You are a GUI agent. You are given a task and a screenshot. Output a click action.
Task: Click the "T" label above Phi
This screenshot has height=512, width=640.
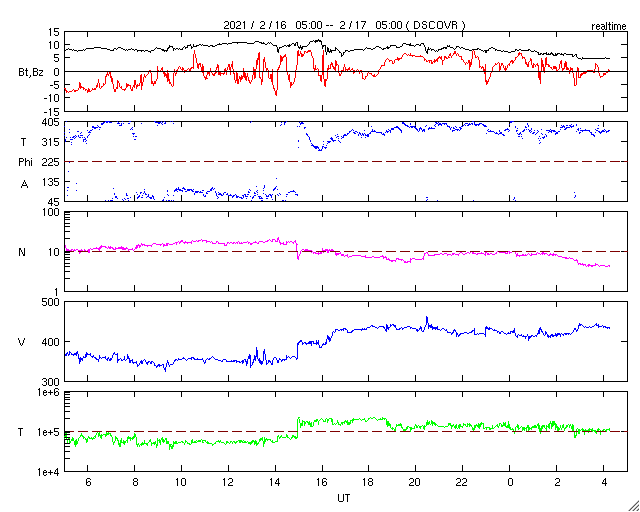tap(24, 141)
